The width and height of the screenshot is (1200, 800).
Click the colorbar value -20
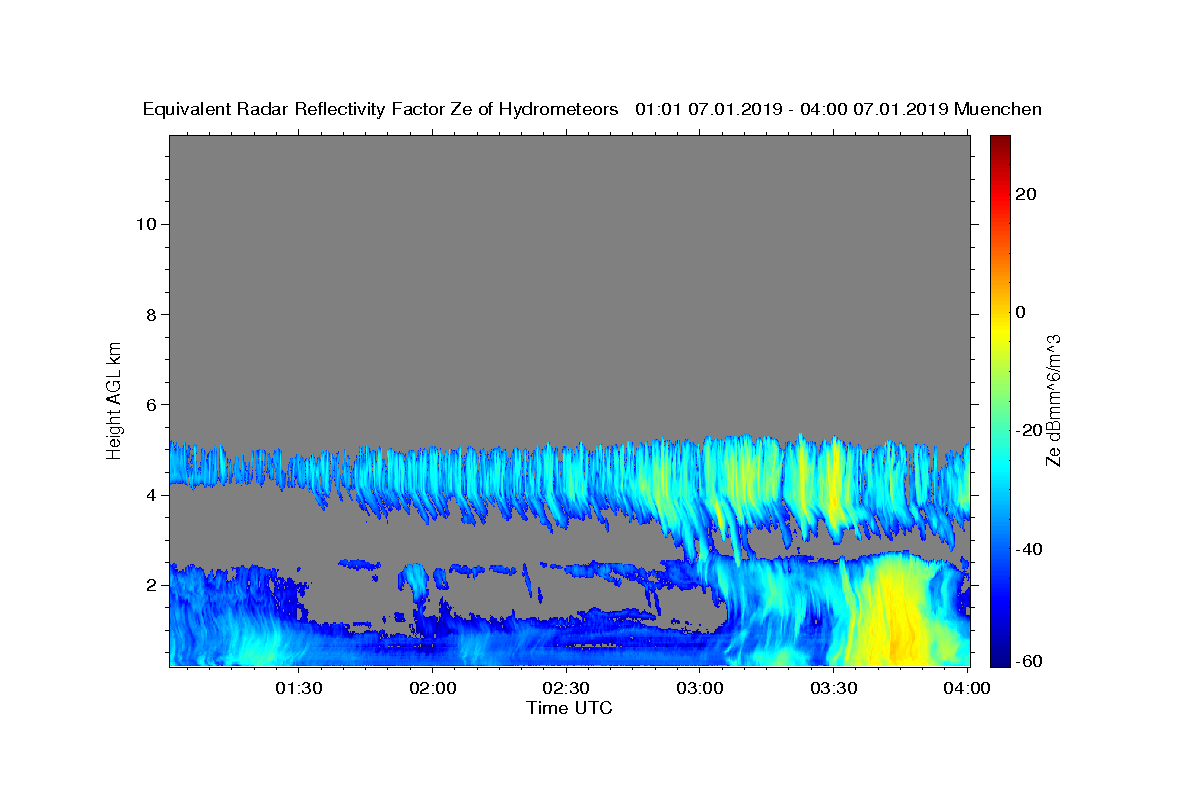(x=1029, y=430)
